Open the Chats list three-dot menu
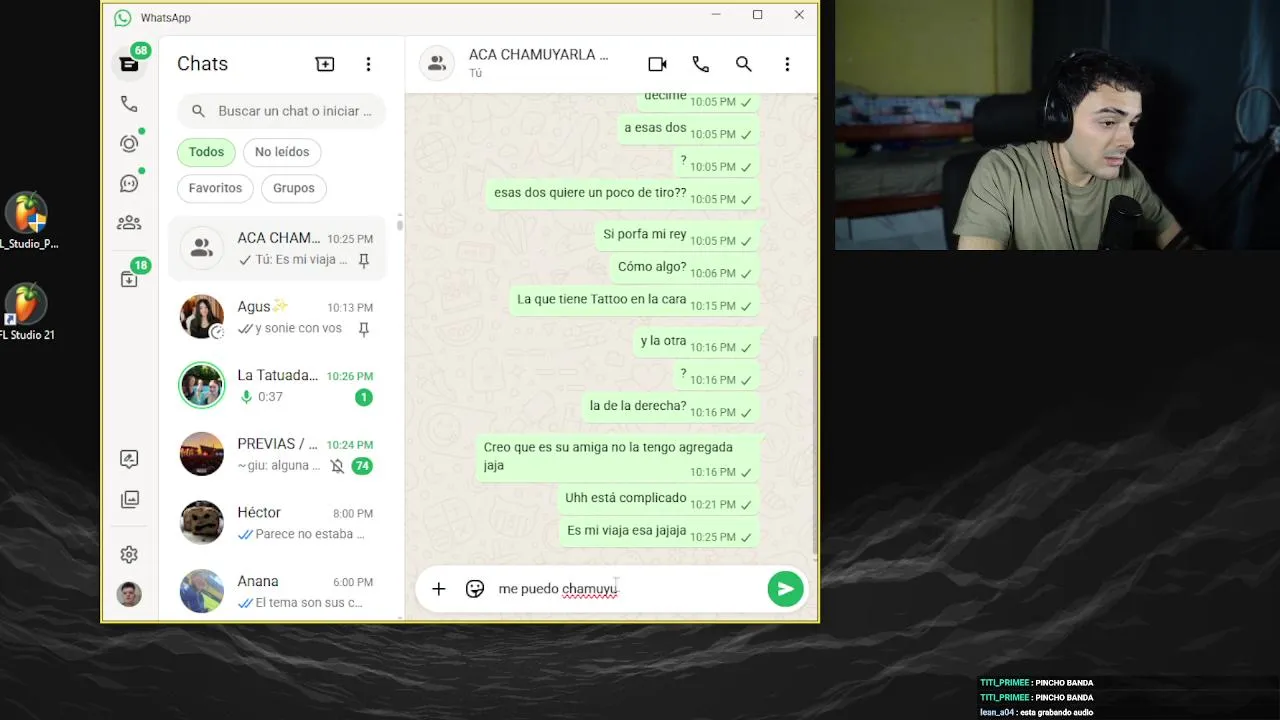Screen dimensions: 1280x720 pyautogui.click(x=368, y=64)
